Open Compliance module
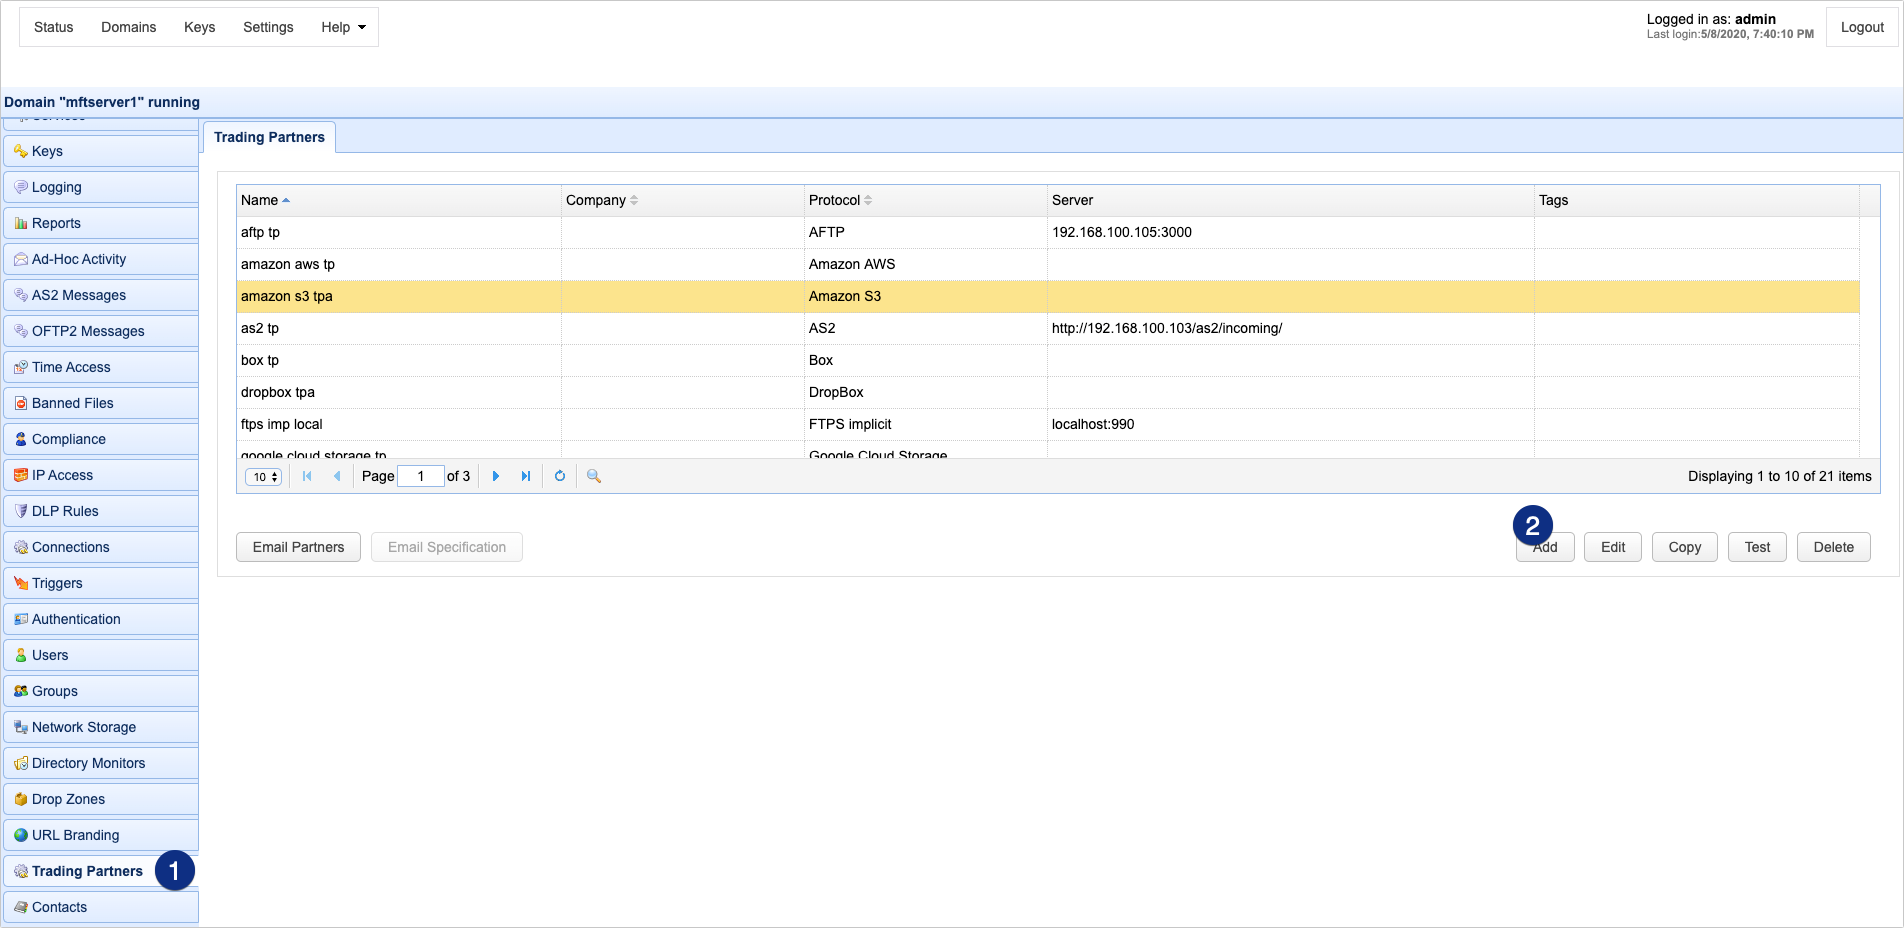Image resolution: width=1904 pixels, height=928 pixels. pos(100,439)
